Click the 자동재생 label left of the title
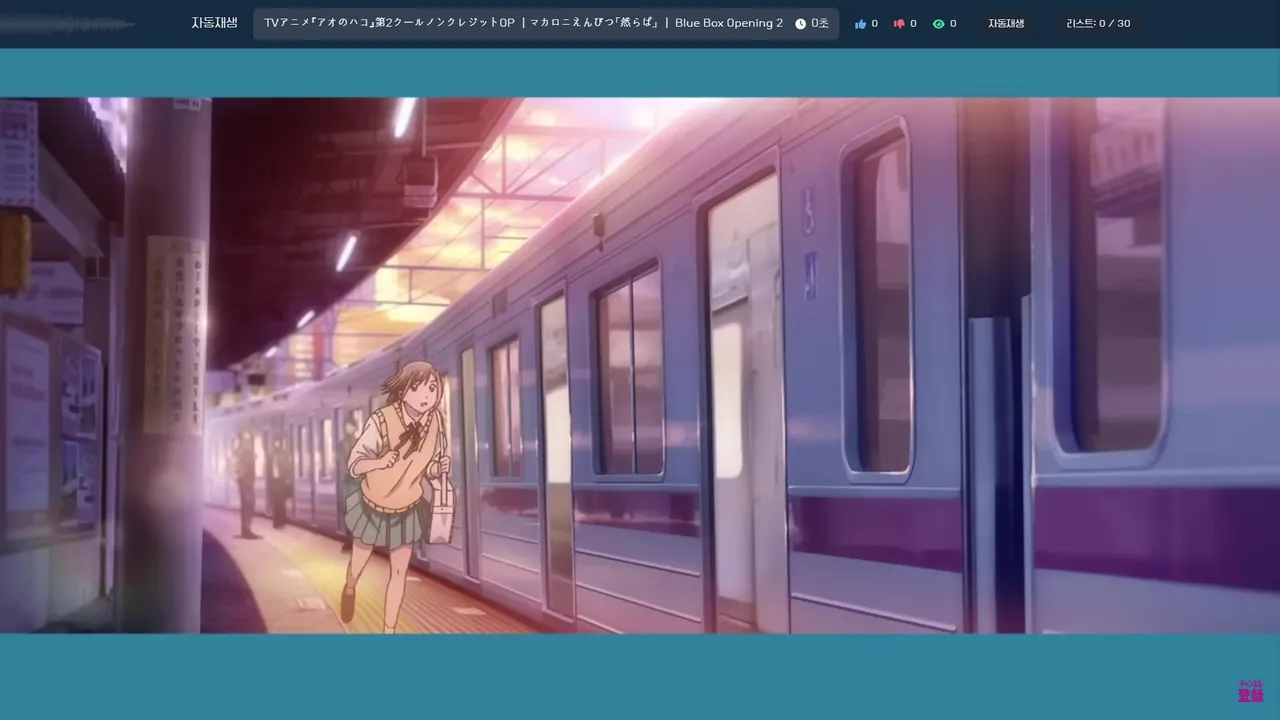The image size is (1280, 720). click(x=214, y=23)
